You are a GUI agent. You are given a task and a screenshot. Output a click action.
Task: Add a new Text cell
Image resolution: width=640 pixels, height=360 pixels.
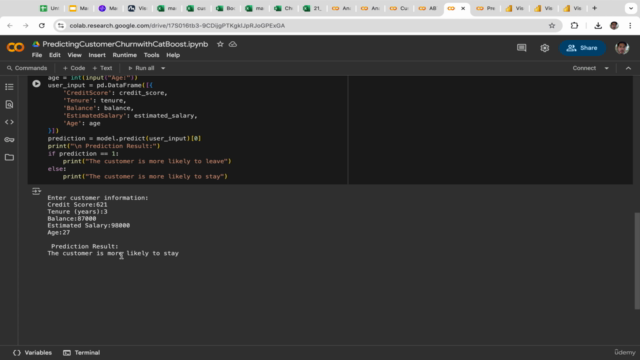(x=102, y=68)
